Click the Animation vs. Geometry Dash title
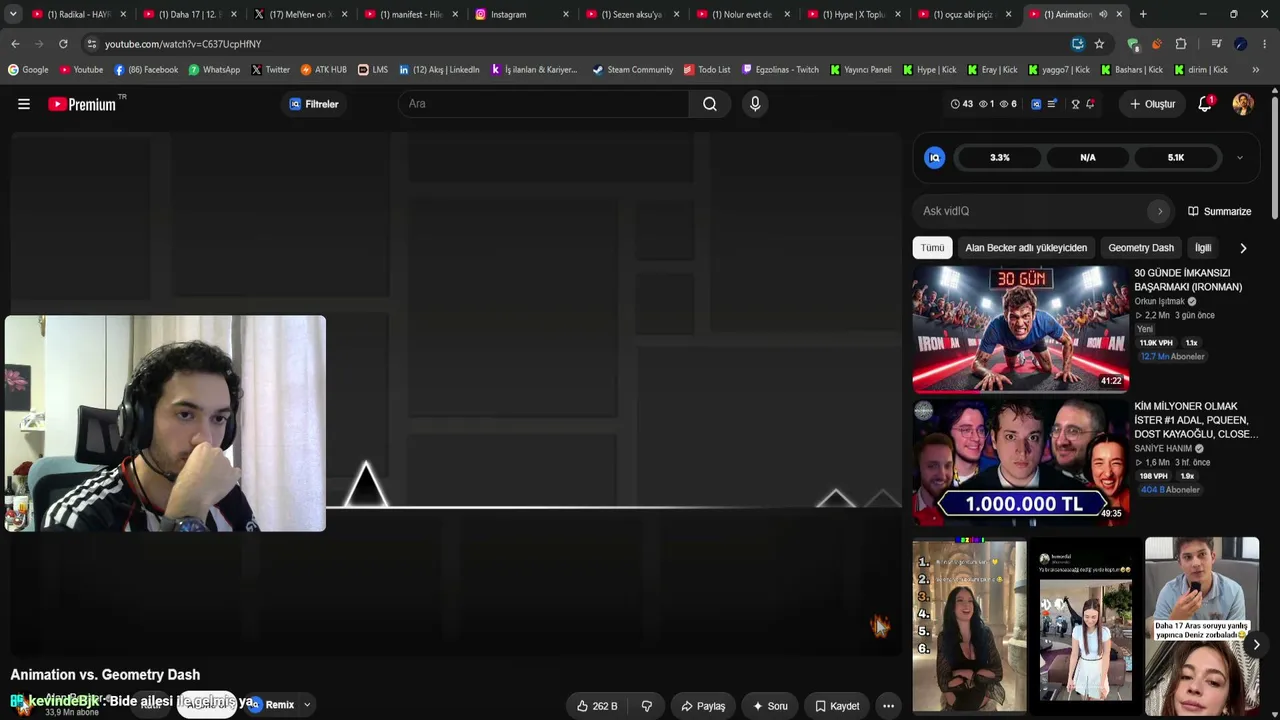 (x=105, y=675)
